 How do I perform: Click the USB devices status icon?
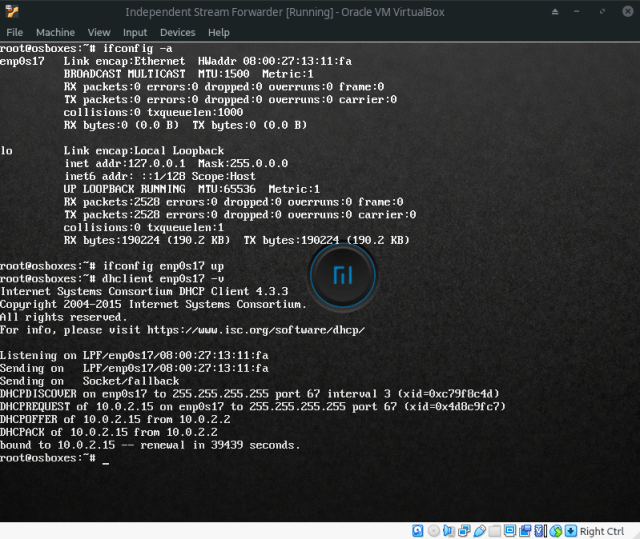(480, 531)
